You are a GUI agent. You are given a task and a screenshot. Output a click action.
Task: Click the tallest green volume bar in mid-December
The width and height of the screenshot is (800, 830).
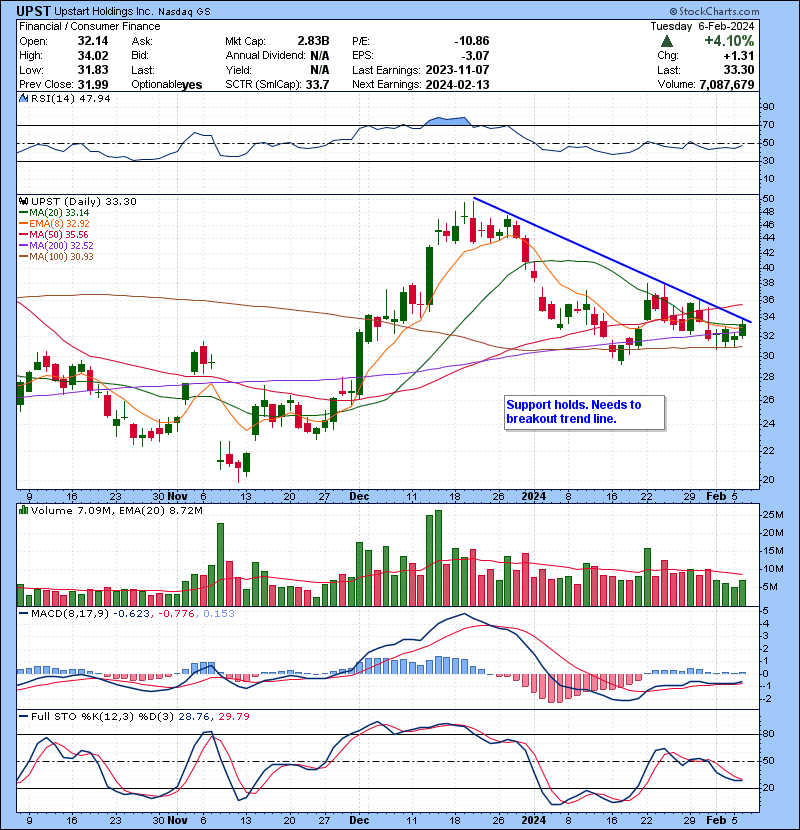438,558
